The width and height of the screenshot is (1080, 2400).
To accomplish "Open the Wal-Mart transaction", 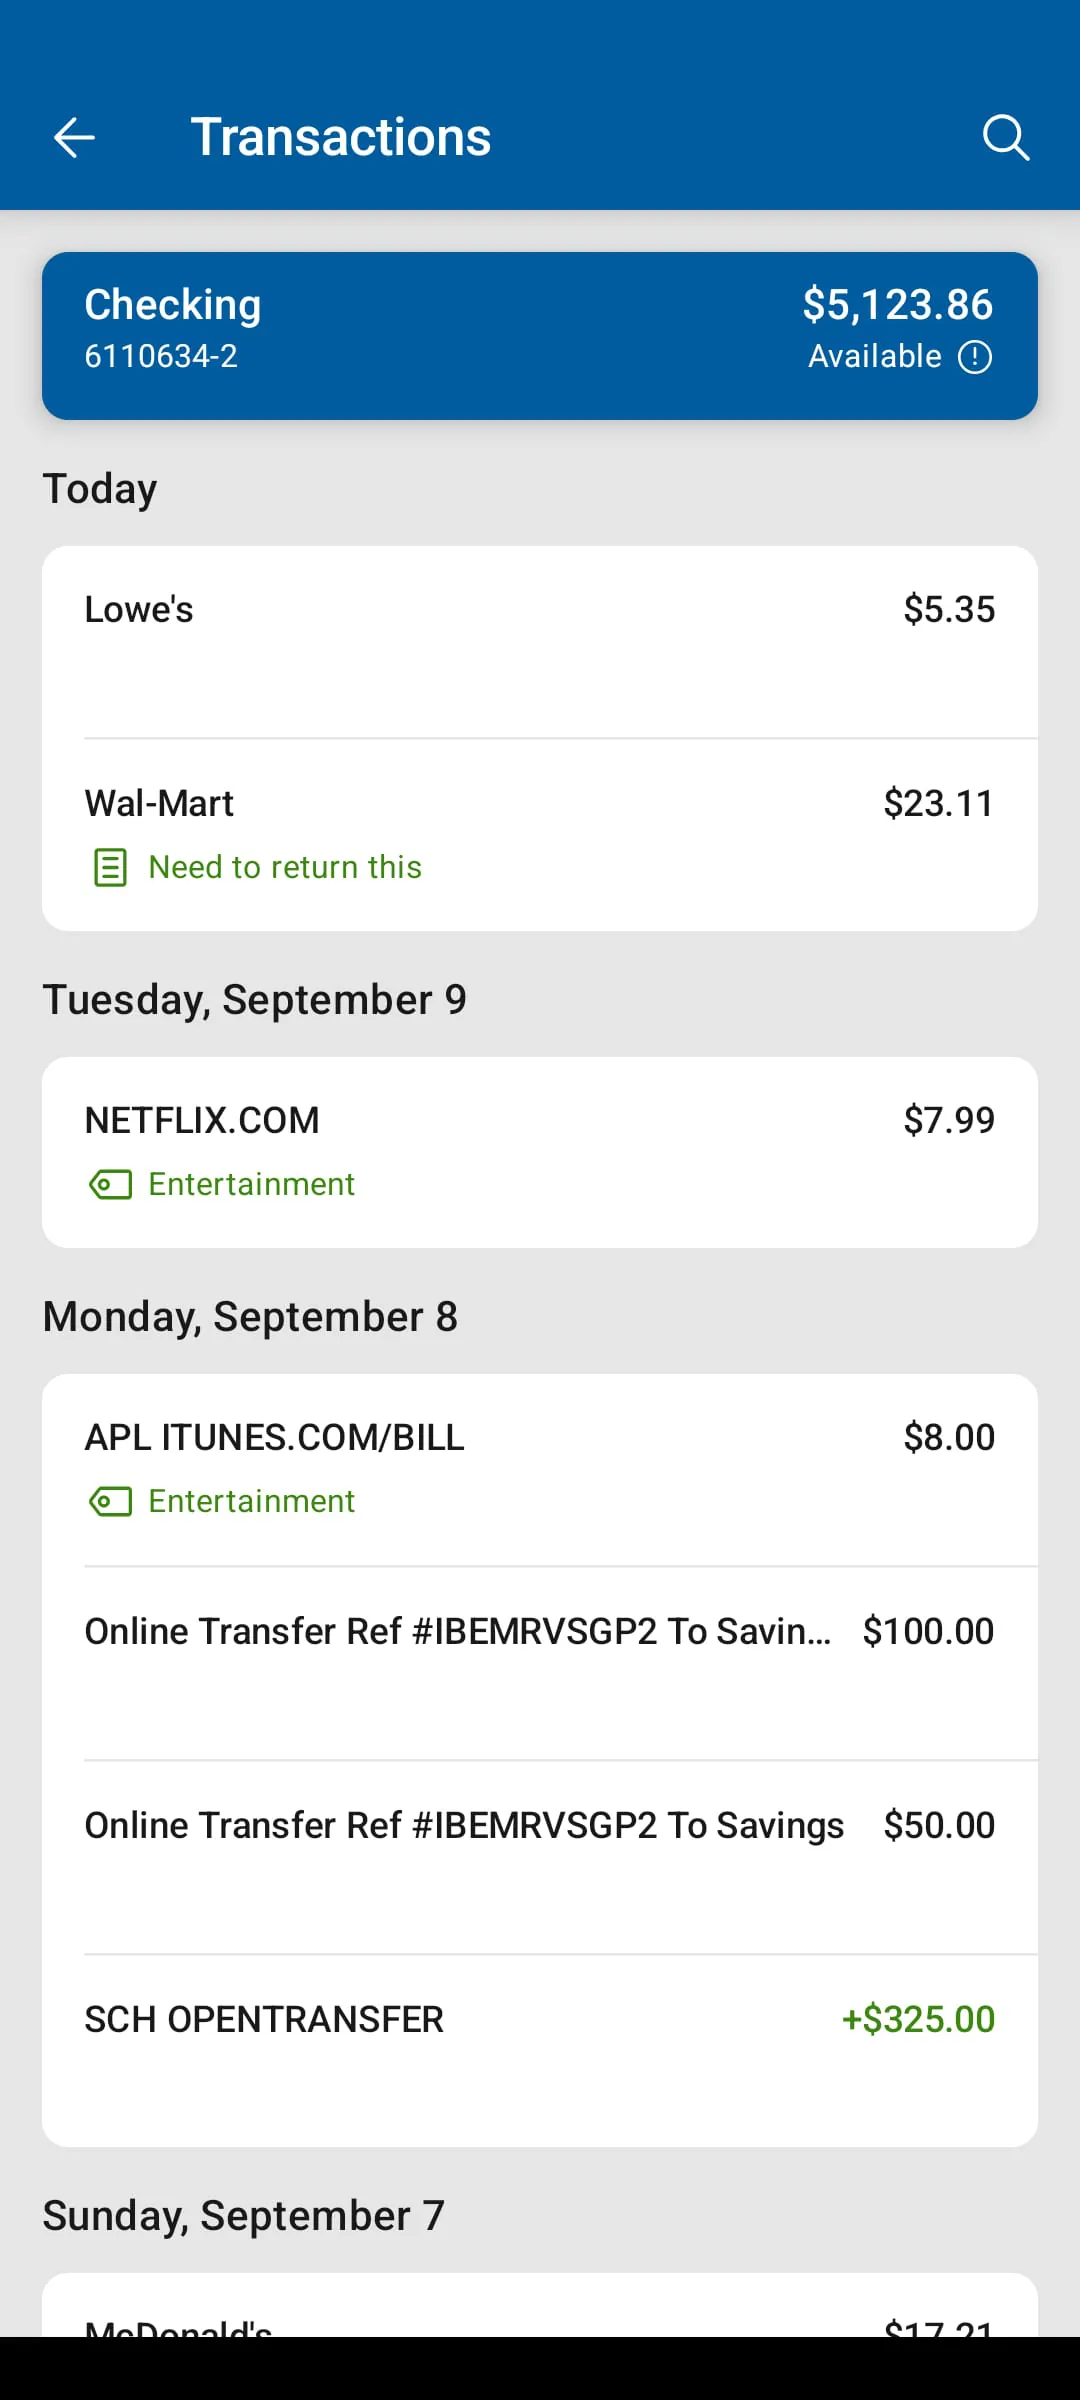I will tap(540, 805).
